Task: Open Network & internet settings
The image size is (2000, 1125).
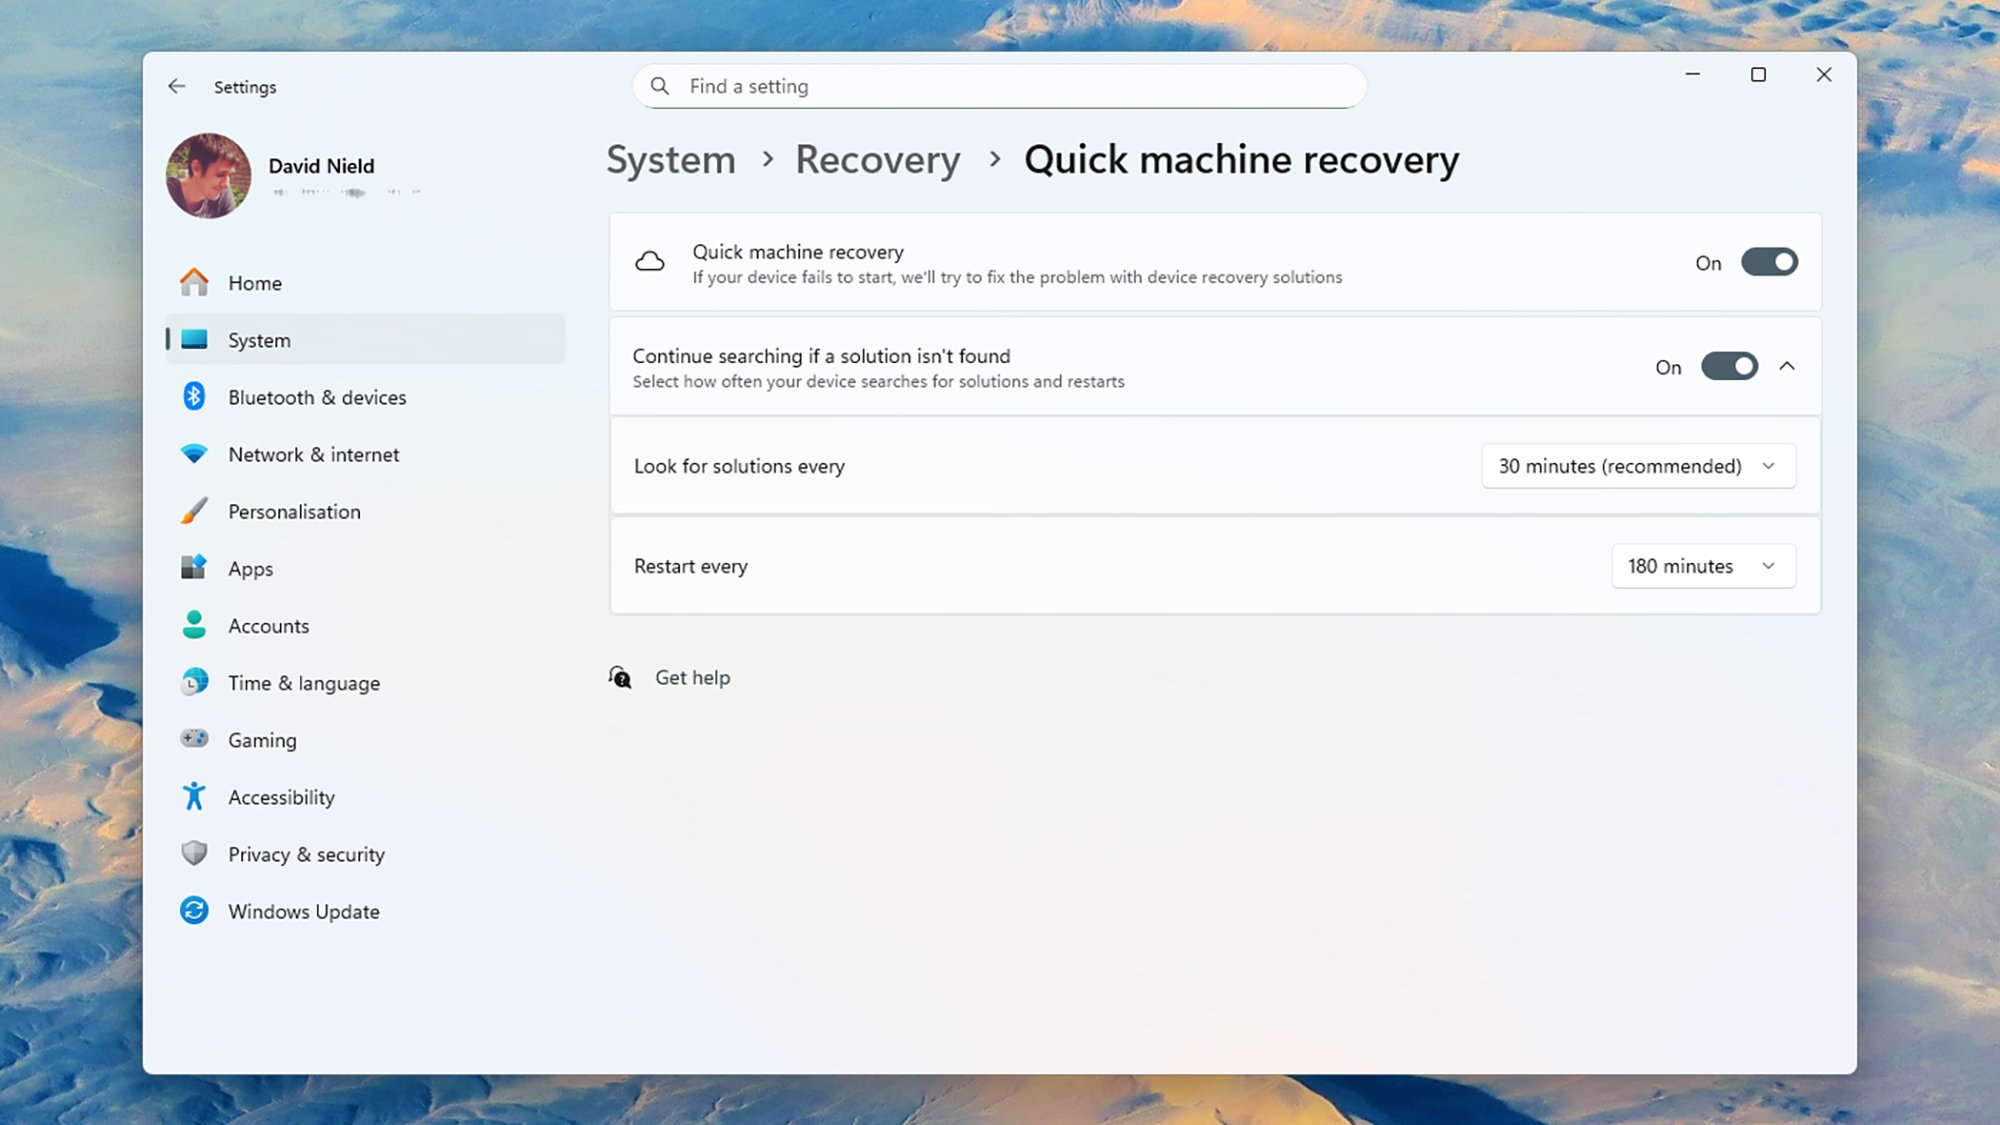Action: (x=366, y=454)
